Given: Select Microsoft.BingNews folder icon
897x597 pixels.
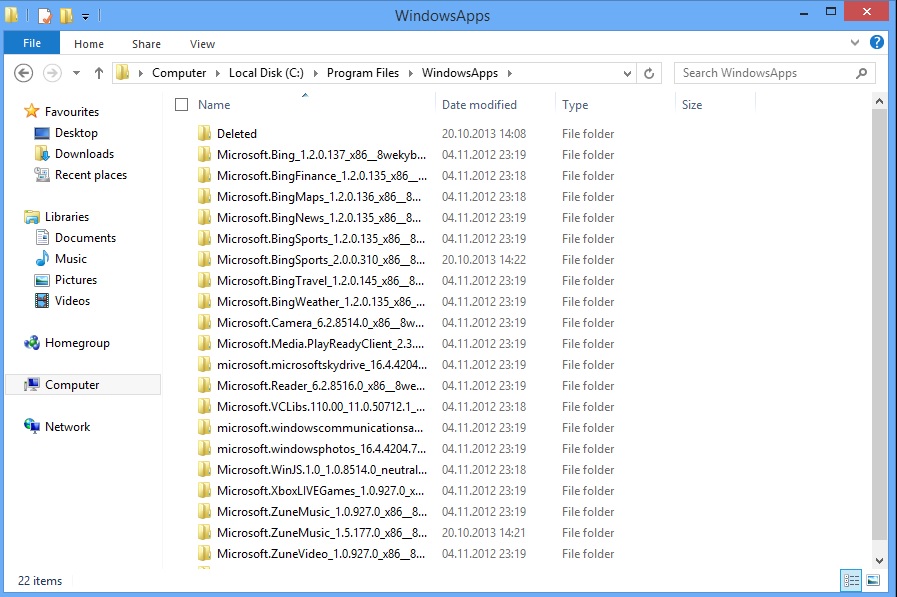Looking at the screenshot, I should point(204,218).
